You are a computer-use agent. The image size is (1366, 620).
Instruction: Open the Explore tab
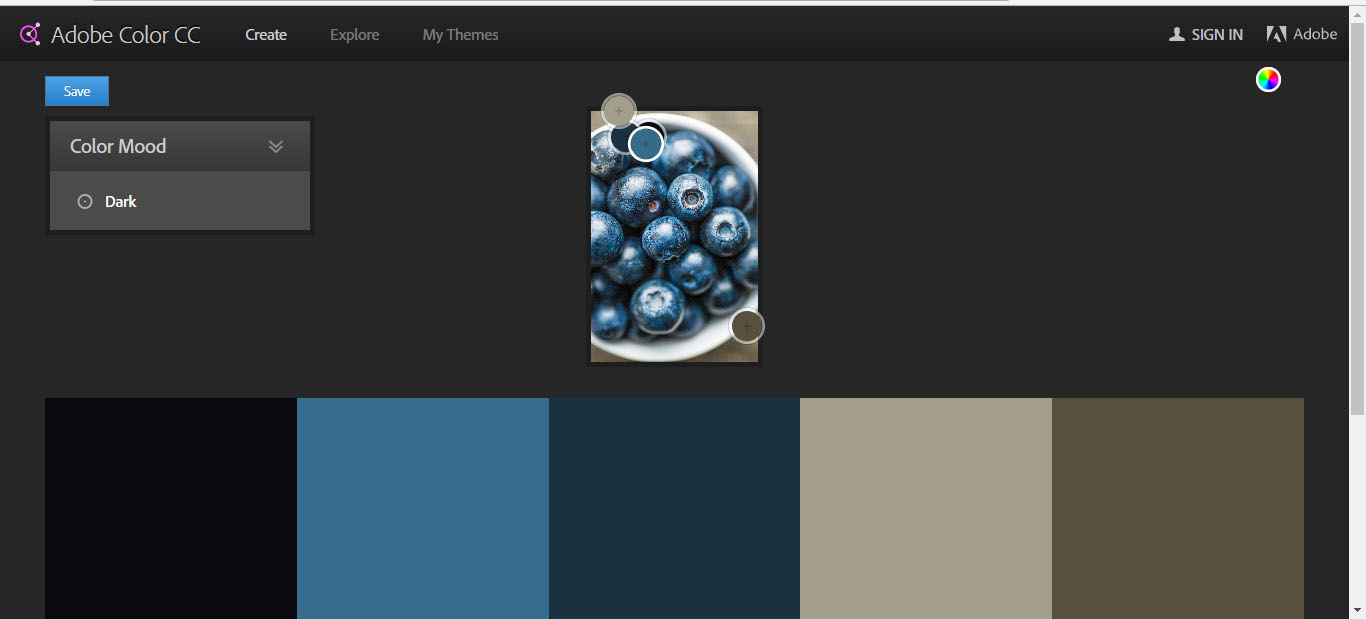355,35
